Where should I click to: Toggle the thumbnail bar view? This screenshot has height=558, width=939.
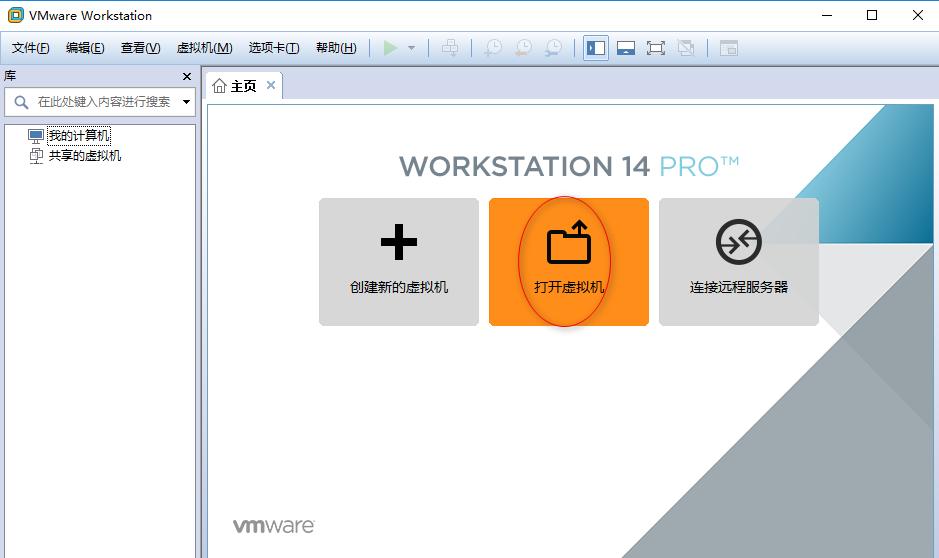626,48
